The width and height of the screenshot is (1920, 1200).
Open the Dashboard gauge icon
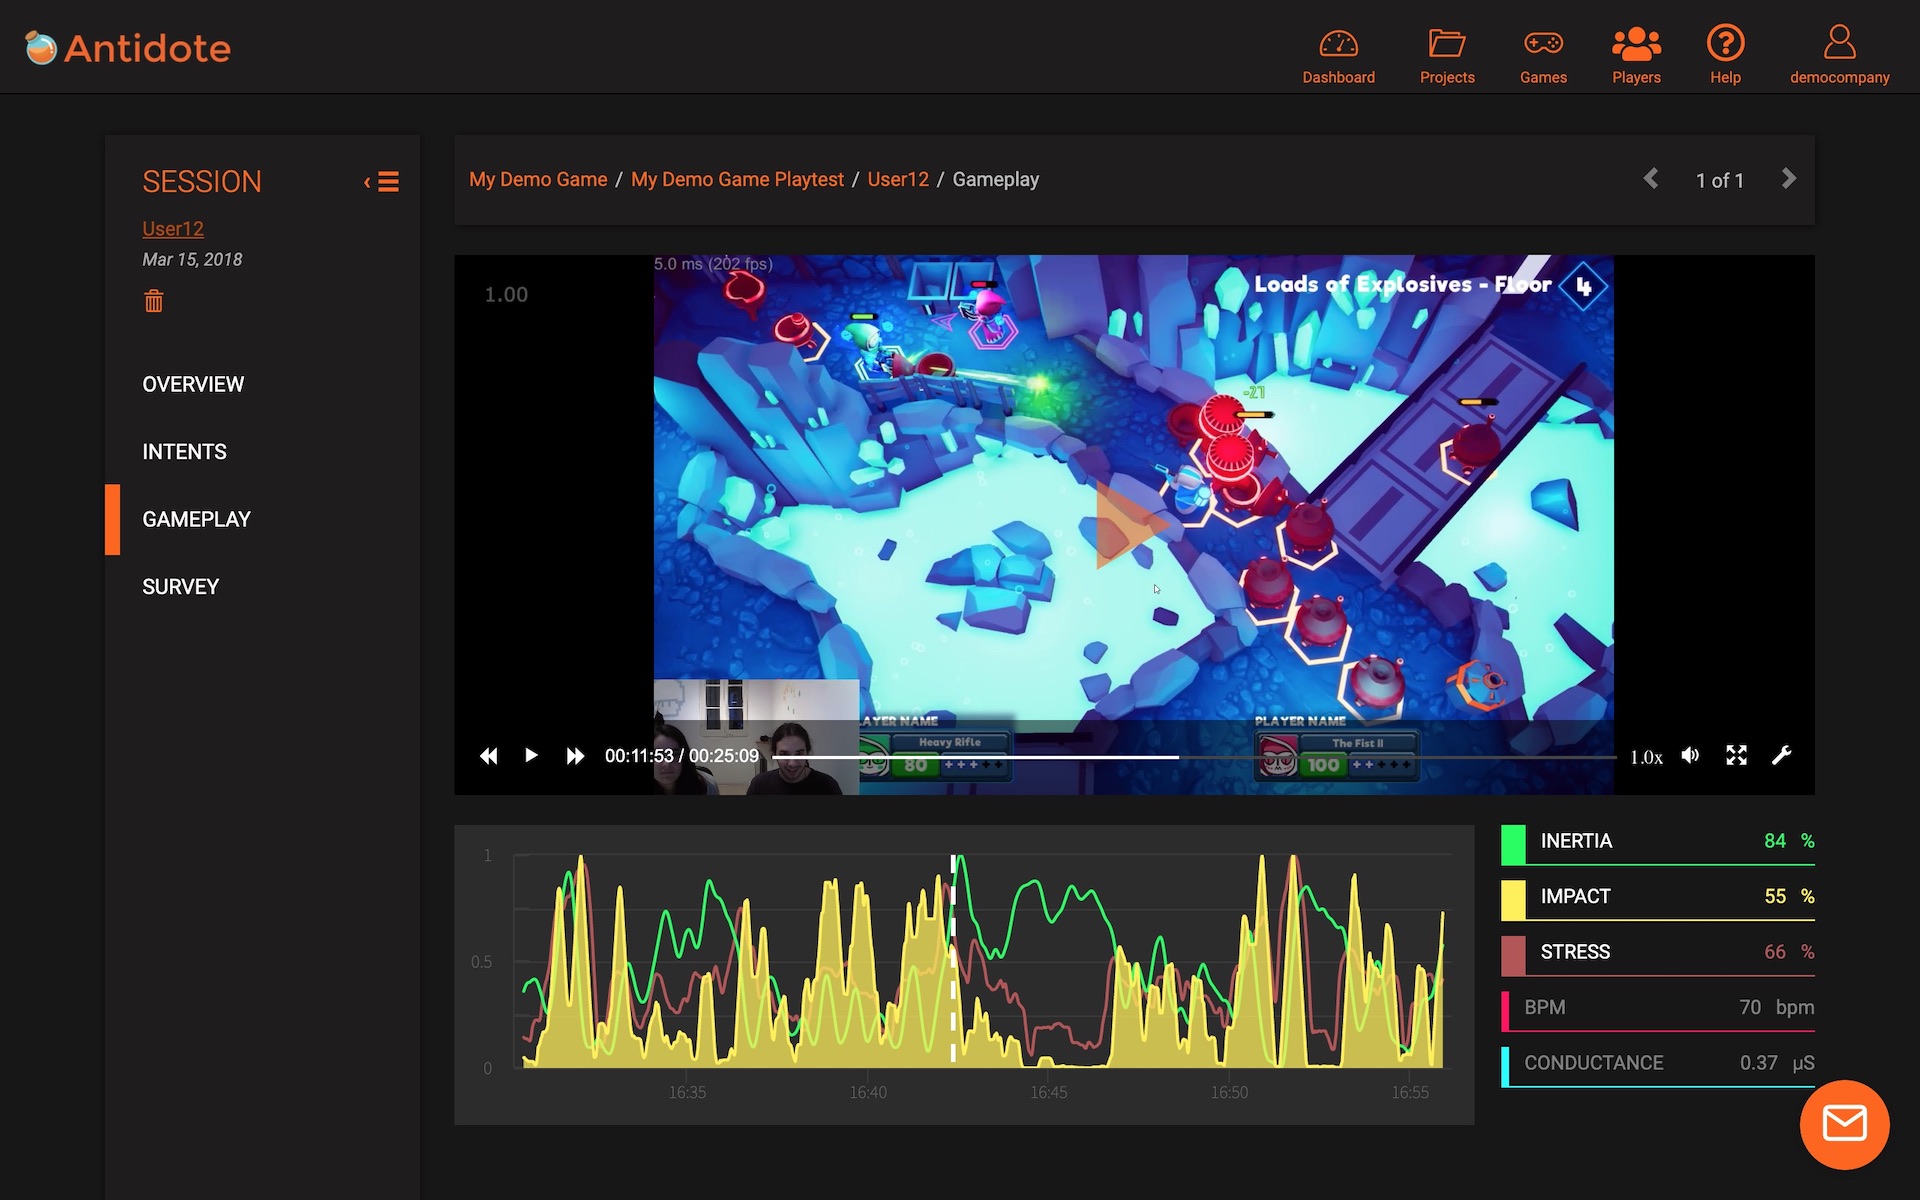click(1338, 43)
